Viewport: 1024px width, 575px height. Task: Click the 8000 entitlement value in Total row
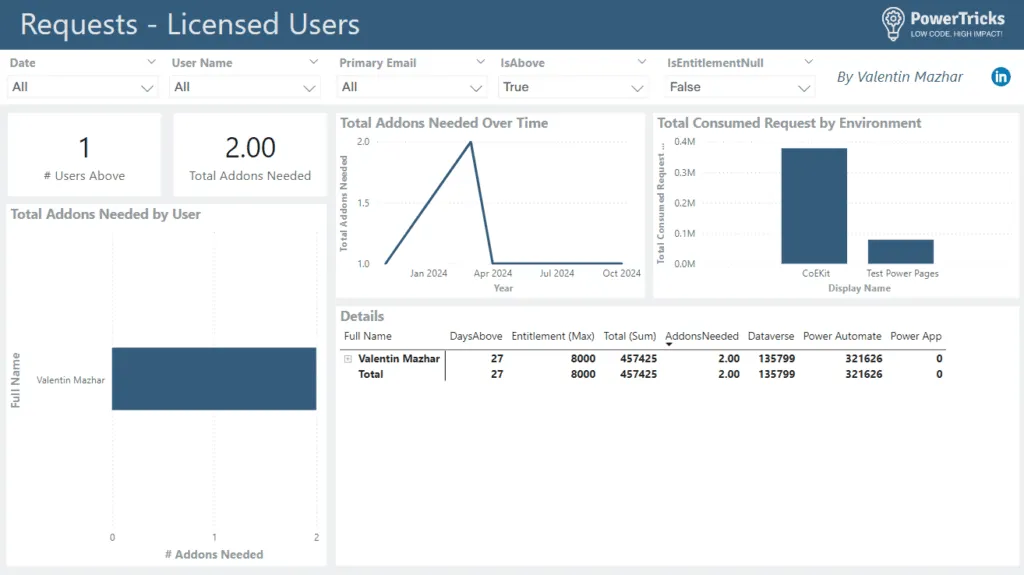click(583, 374)
